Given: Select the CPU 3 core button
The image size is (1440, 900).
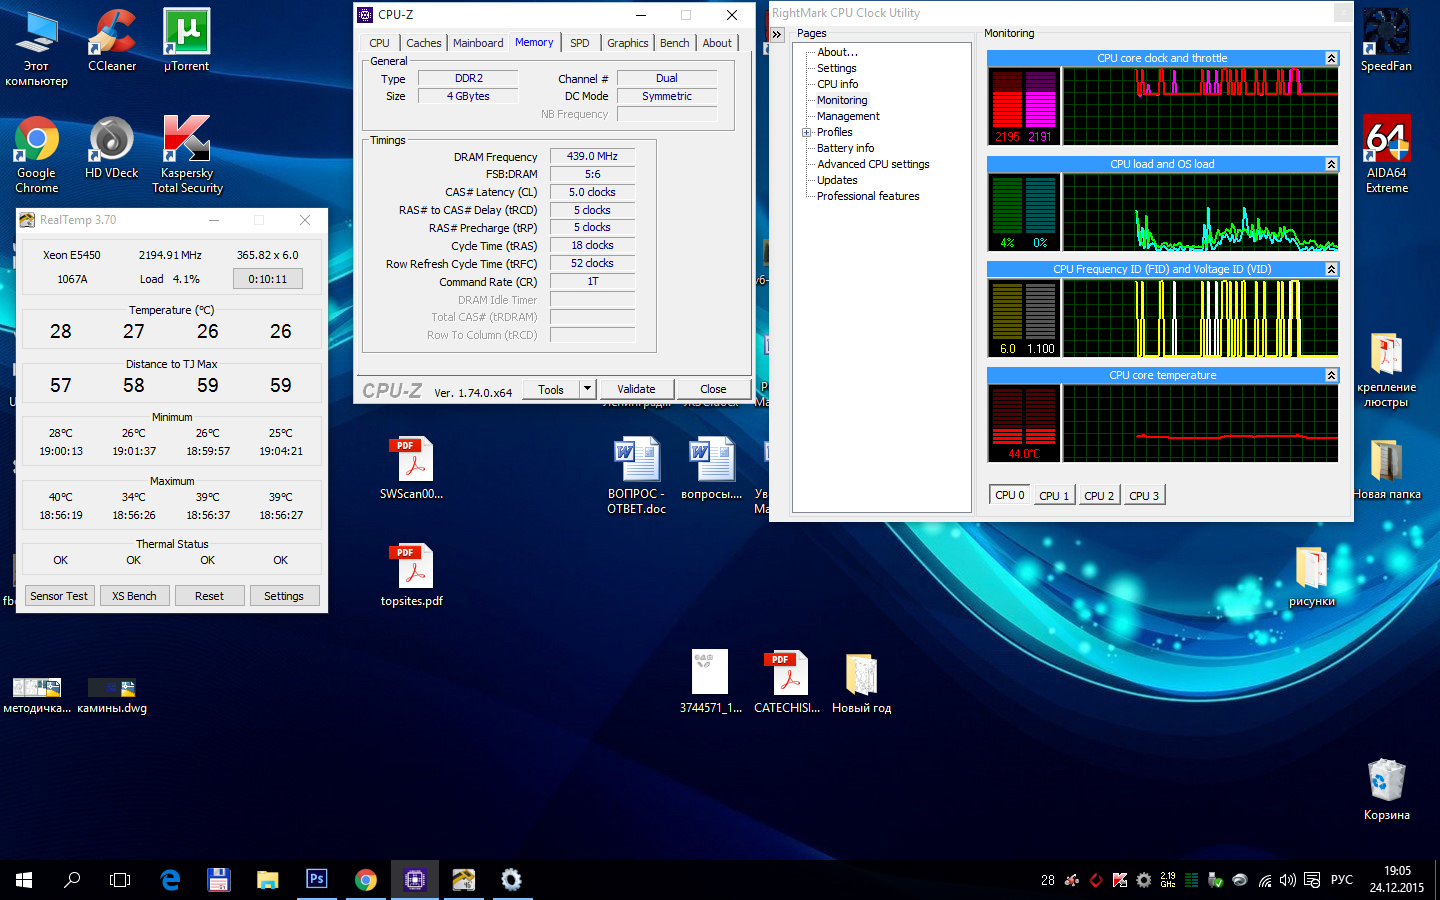Looking at the screenshot, I should (x=1143, y=495).
